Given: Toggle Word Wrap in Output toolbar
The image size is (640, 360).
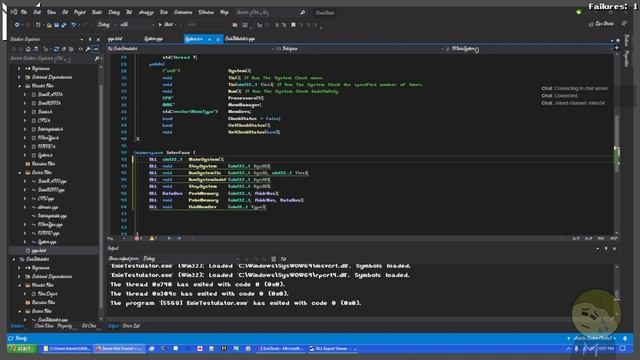Looking at the screenshot, I should click(x=283, y=259).
